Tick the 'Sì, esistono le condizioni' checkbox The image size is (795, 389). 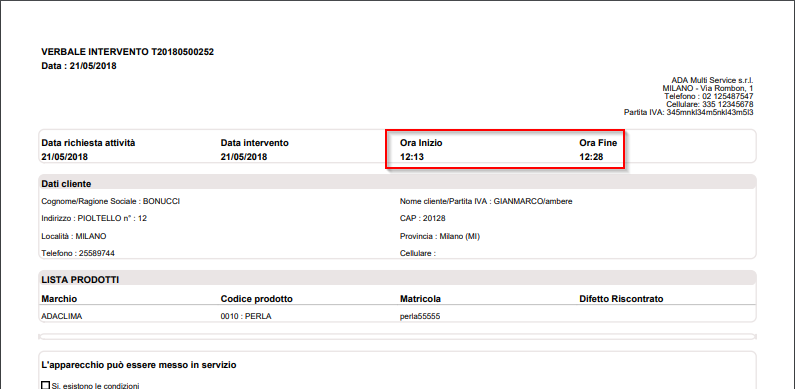coord(45,385)
